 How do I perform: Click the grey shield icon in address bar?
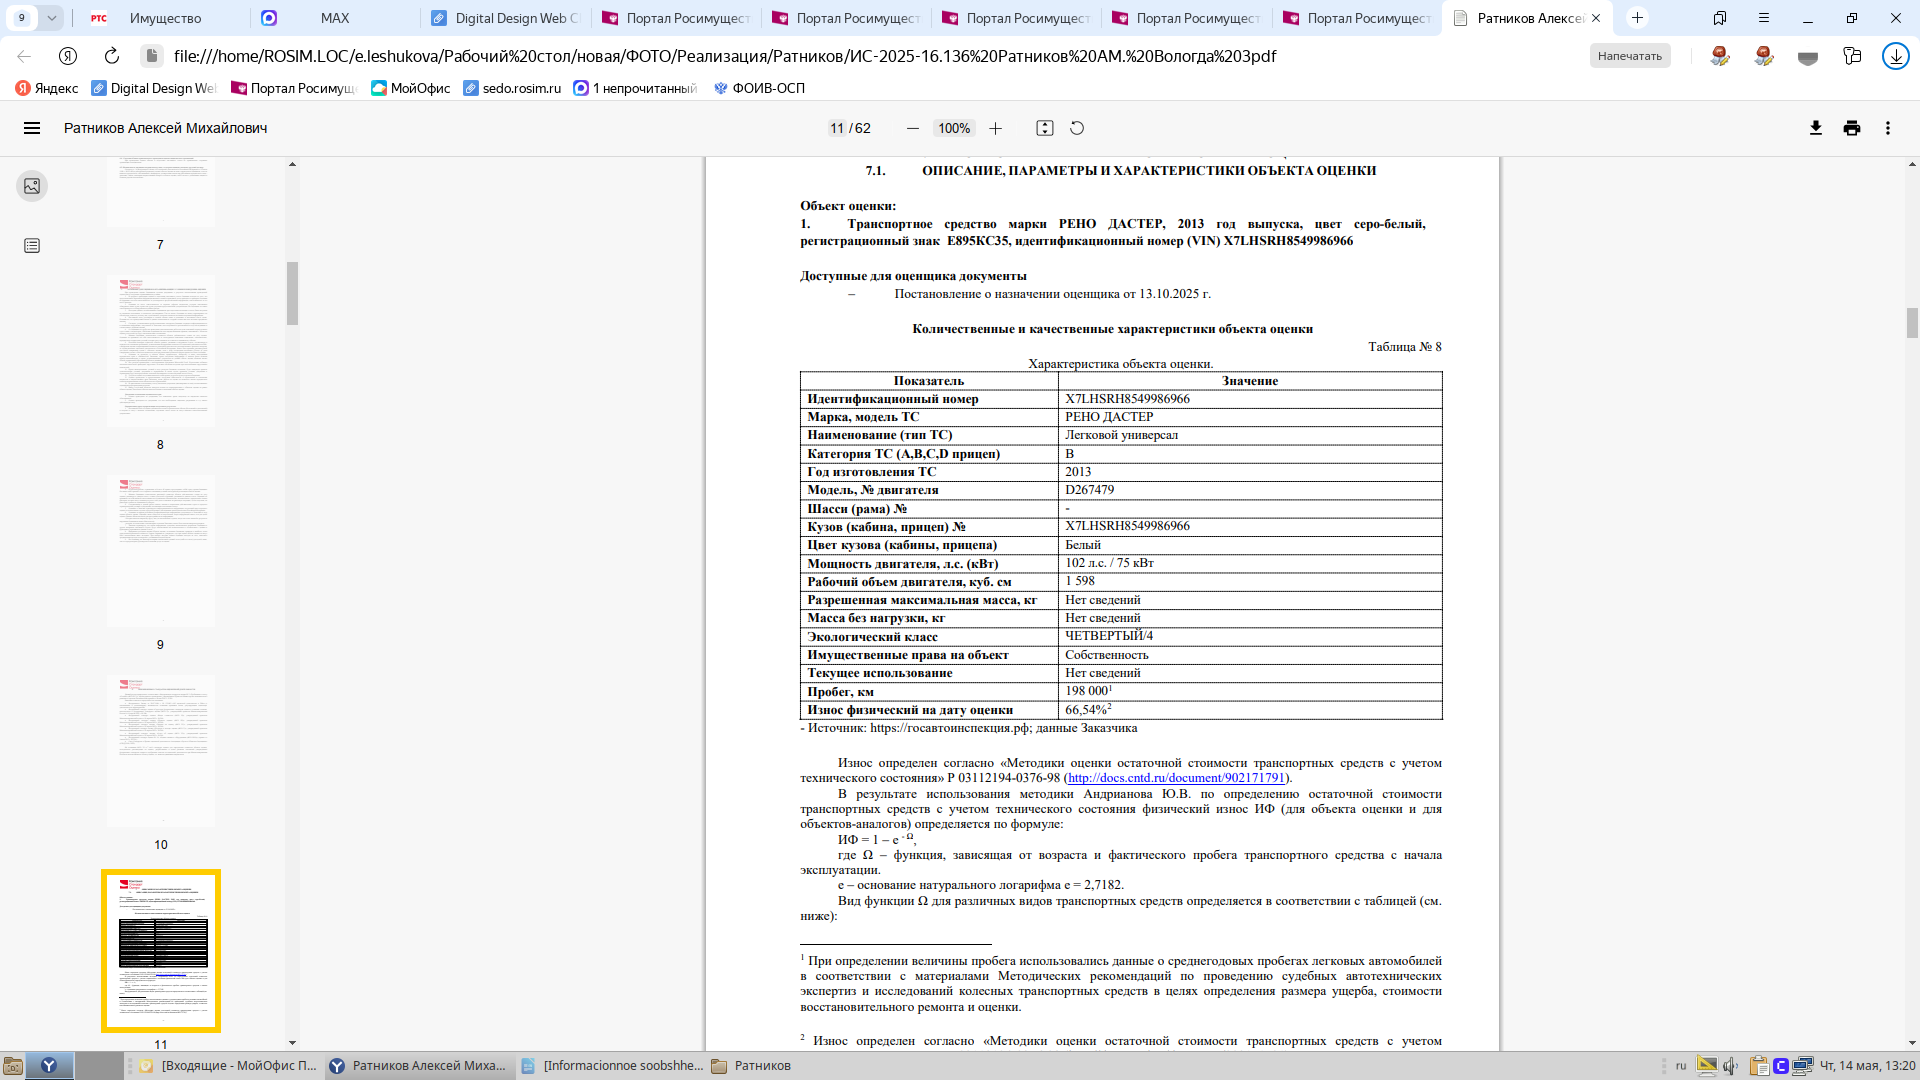click(x=1808, y=57)
